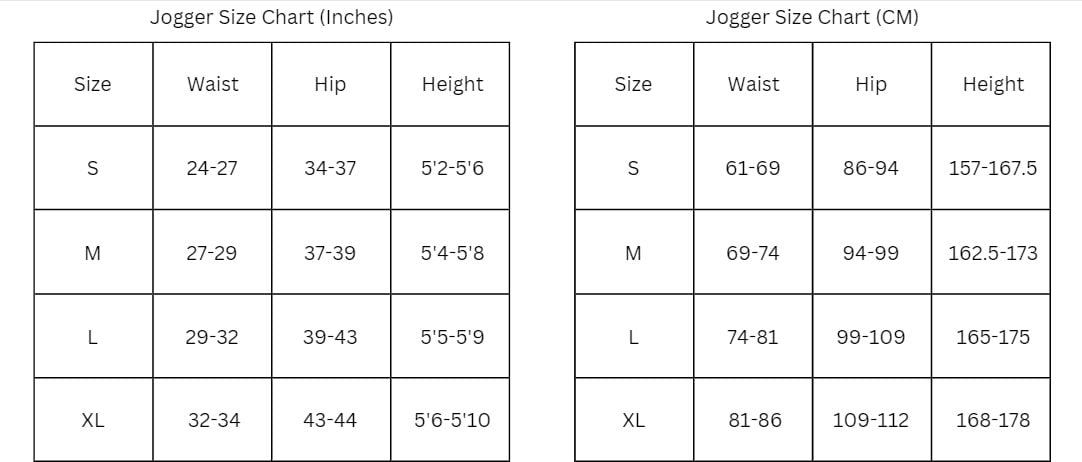Screen dimensions: 1082x462
Task: Click the 5'6-5'10 height cell
Action: coord(451,420)
